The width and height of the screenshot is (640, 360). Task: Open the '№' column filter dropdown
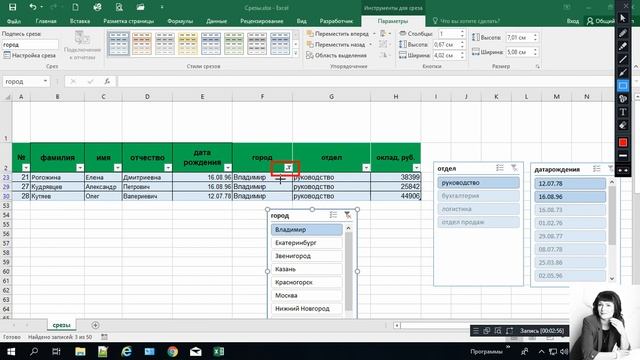(26, 167)
